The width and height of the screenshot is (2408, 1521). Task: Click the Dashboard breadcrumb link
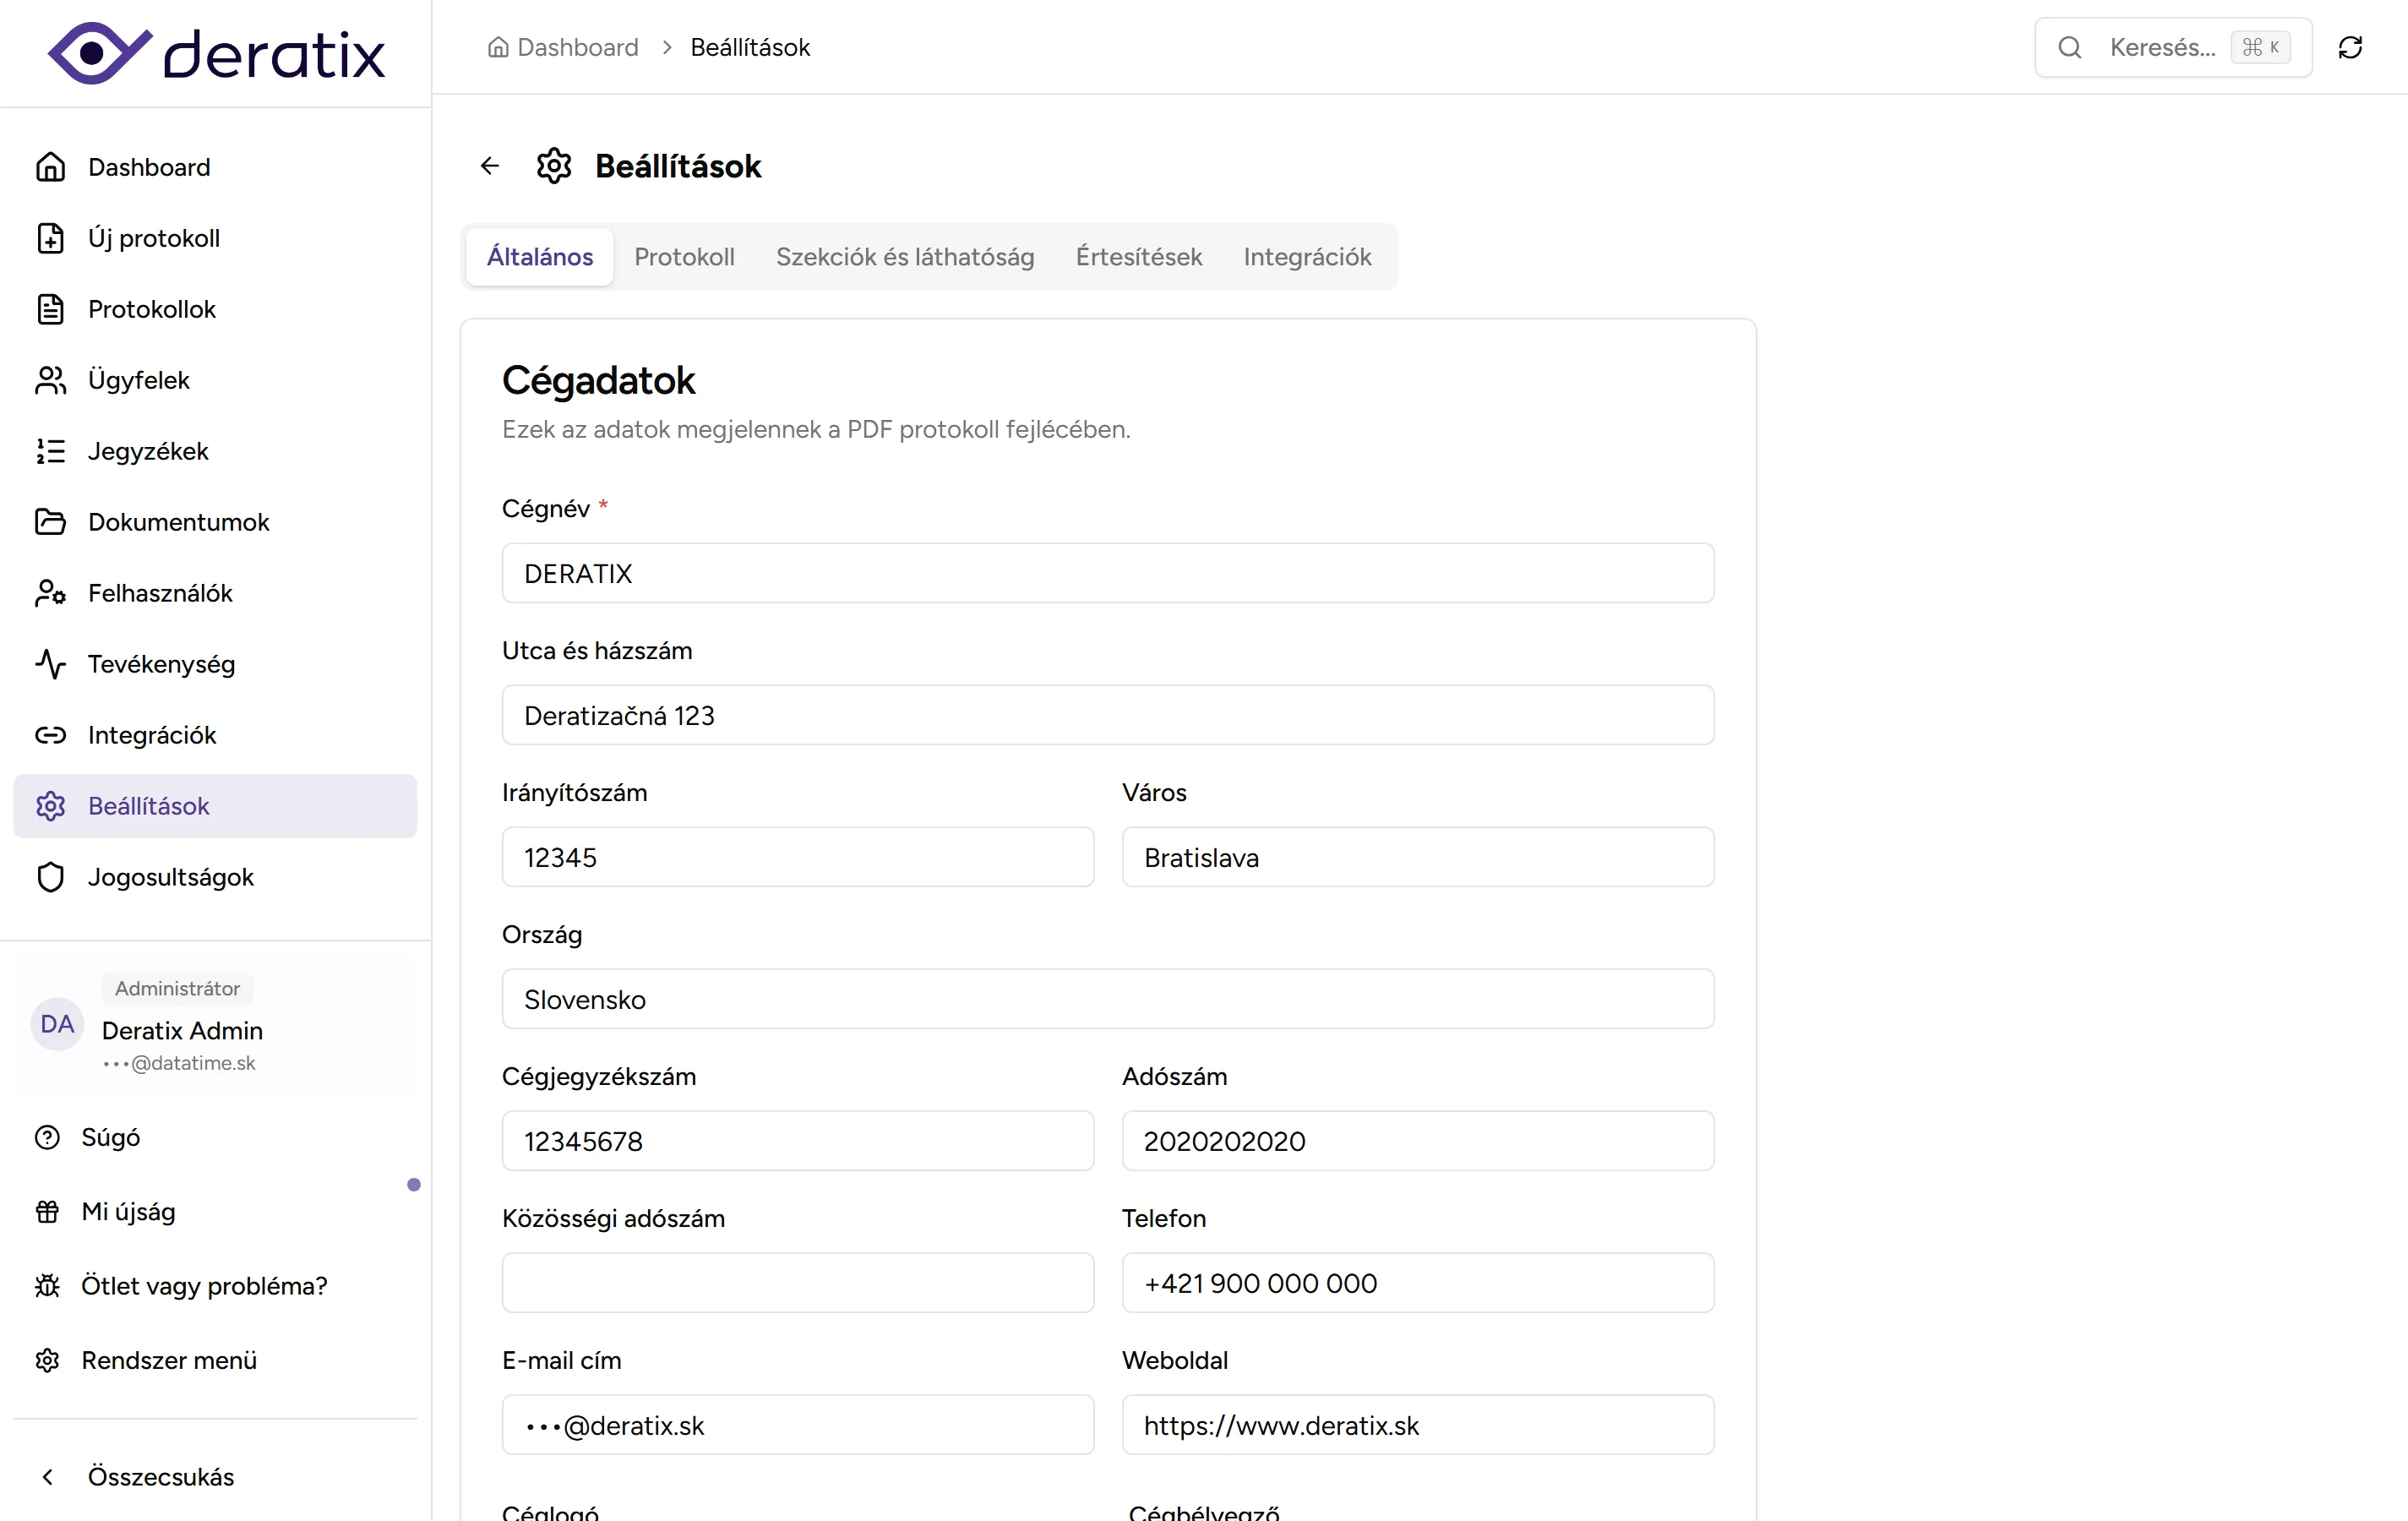click(x=576, y=47)
